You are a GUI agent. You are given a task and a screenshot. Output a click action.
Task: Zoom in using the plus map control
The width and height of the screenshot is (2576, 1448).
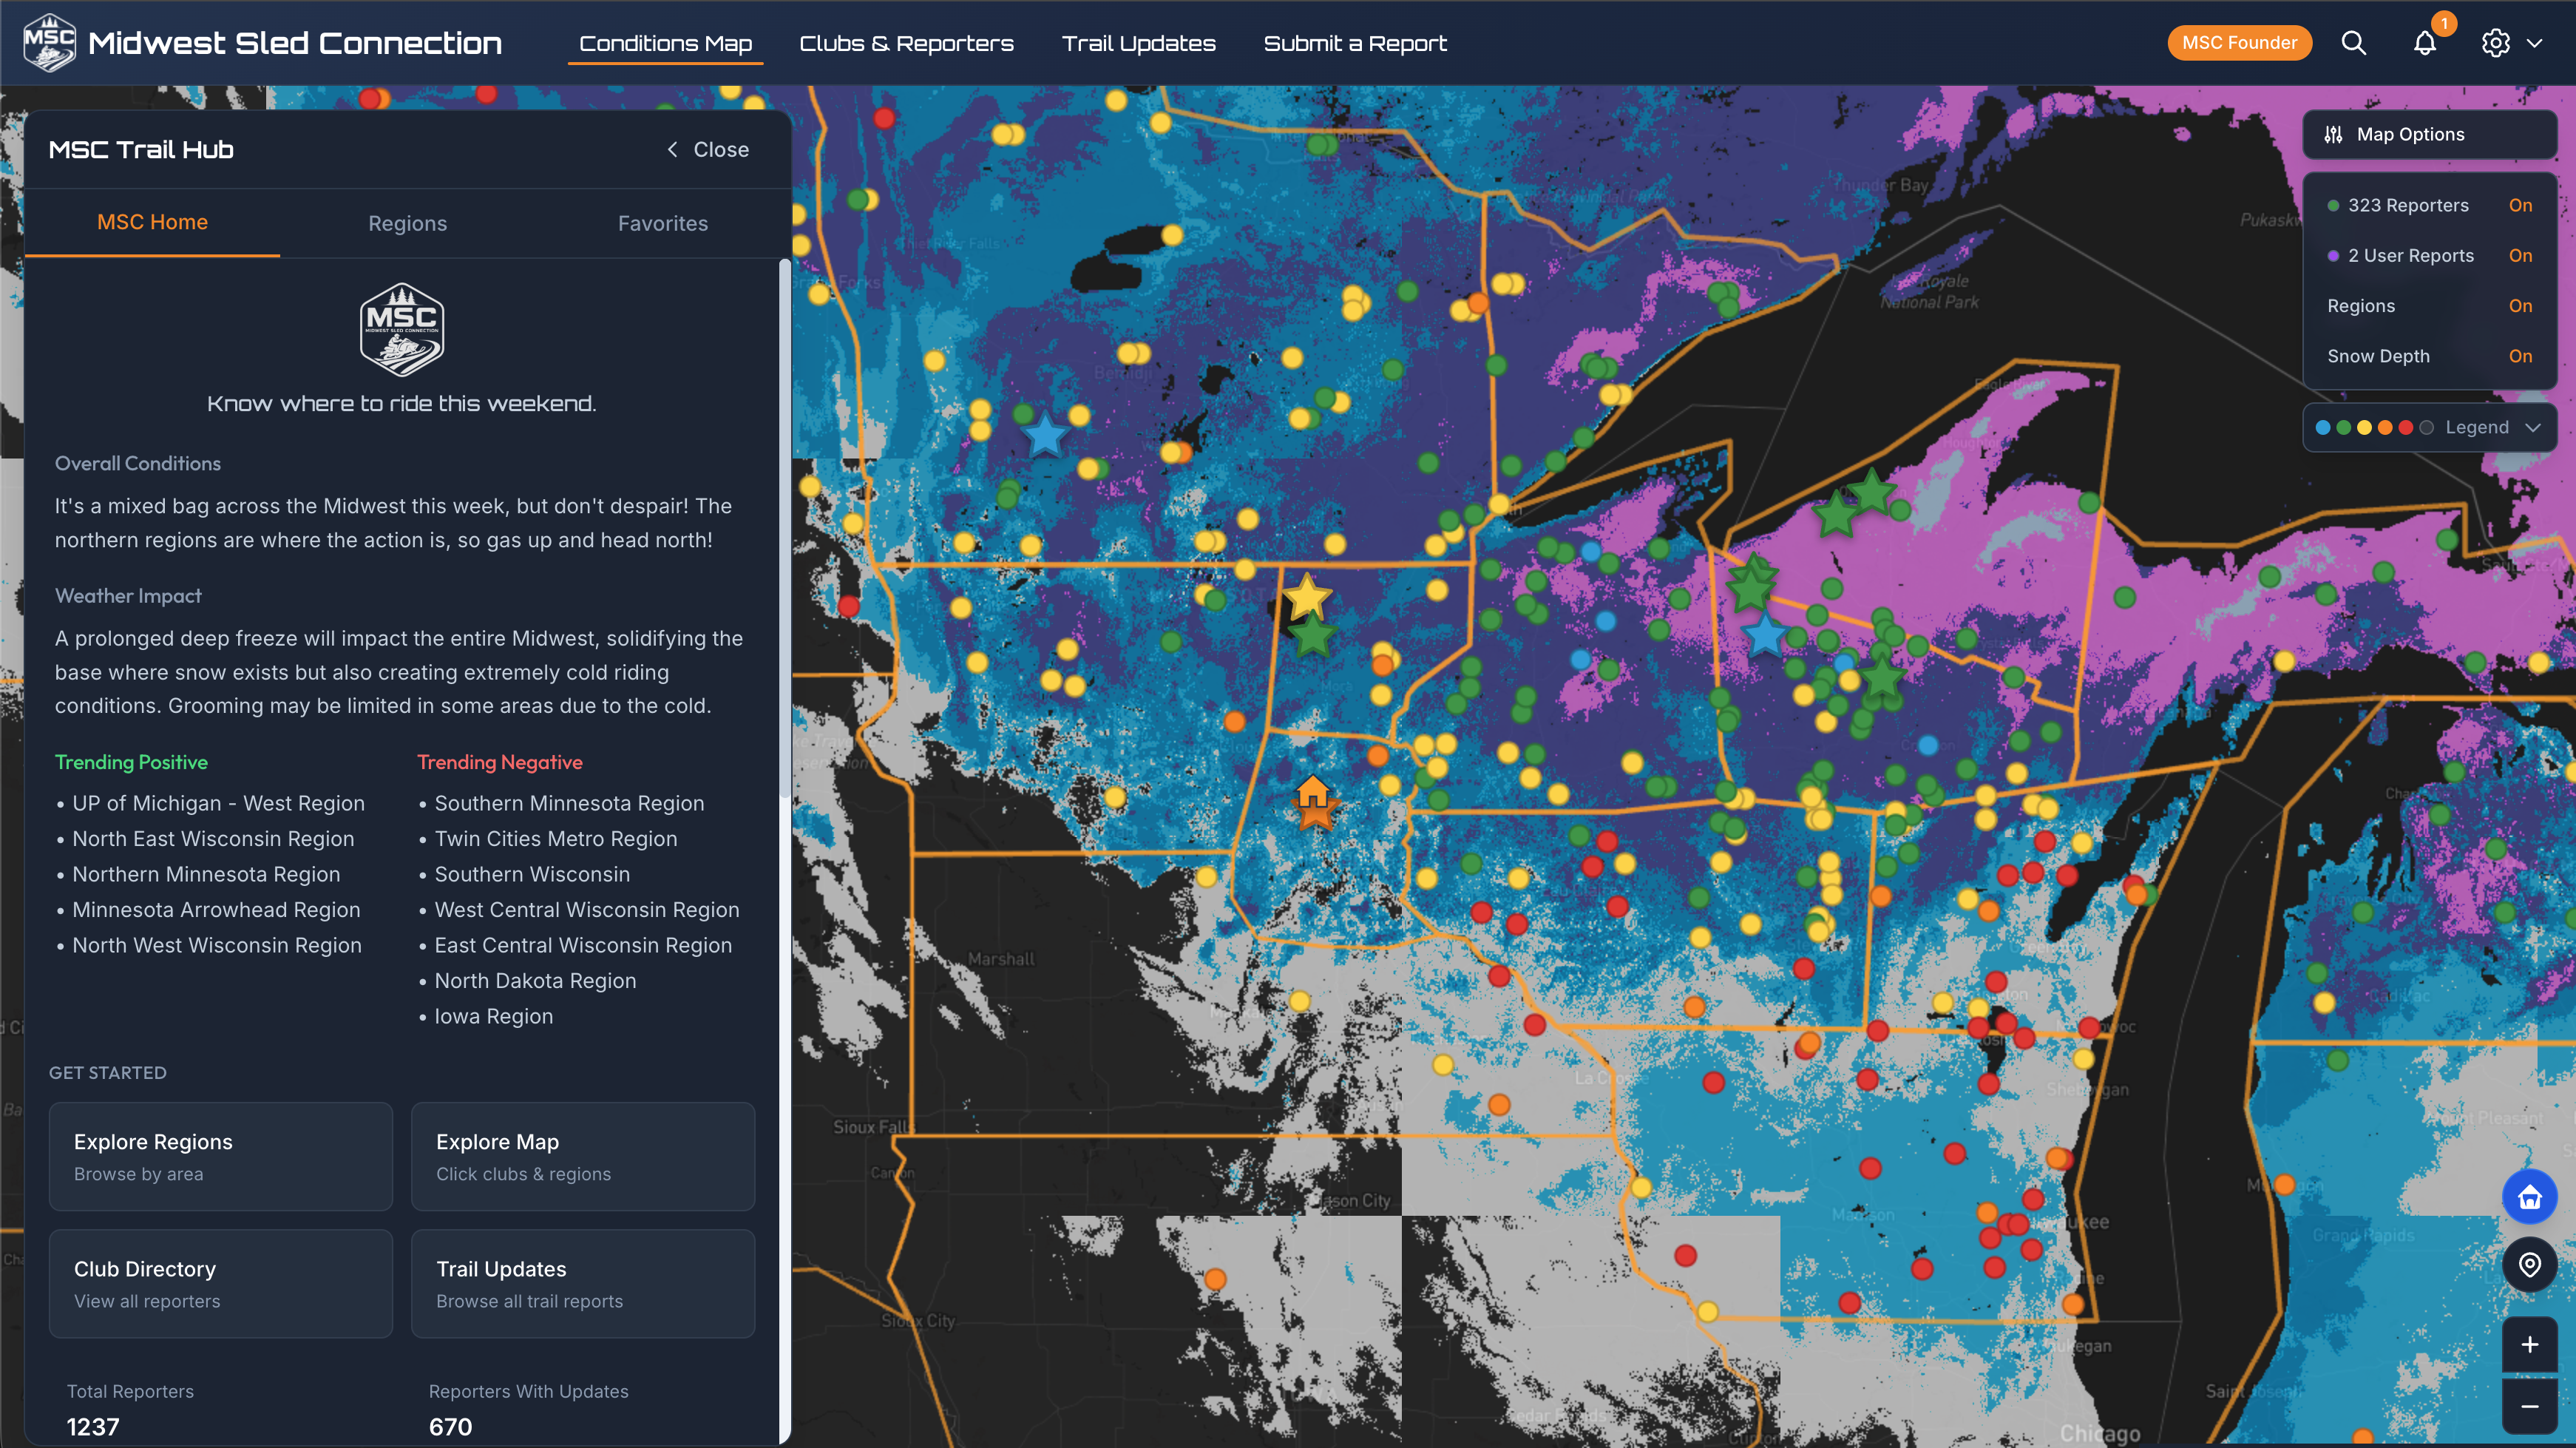(x=2530, y=1345)
